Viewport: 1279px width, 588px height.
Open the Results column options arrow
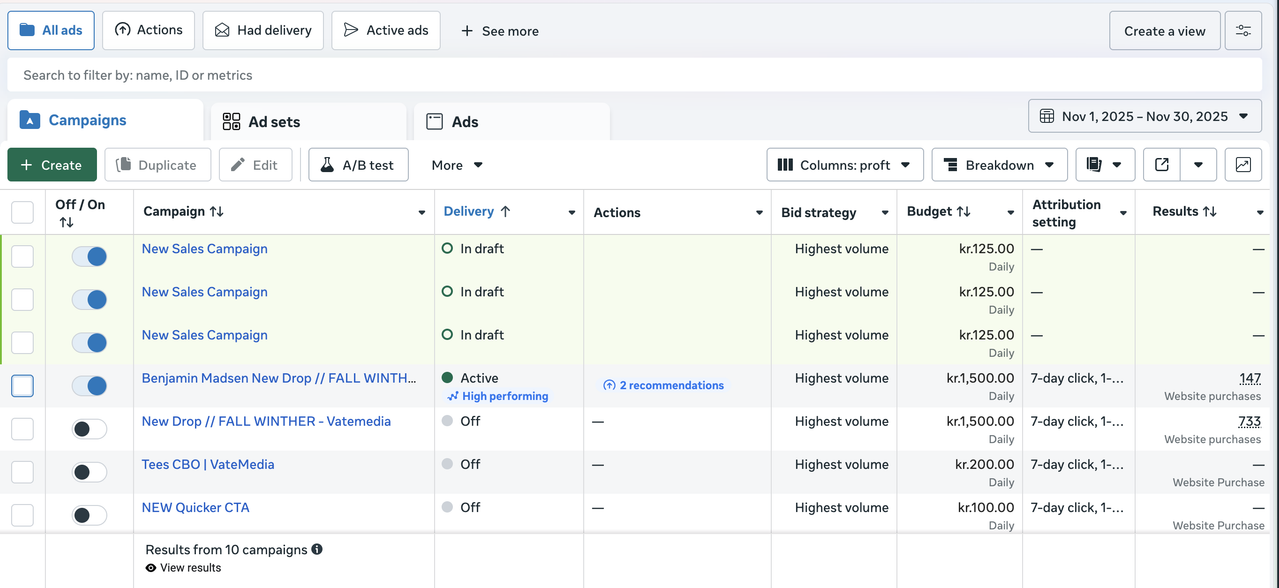(1260, 212)
